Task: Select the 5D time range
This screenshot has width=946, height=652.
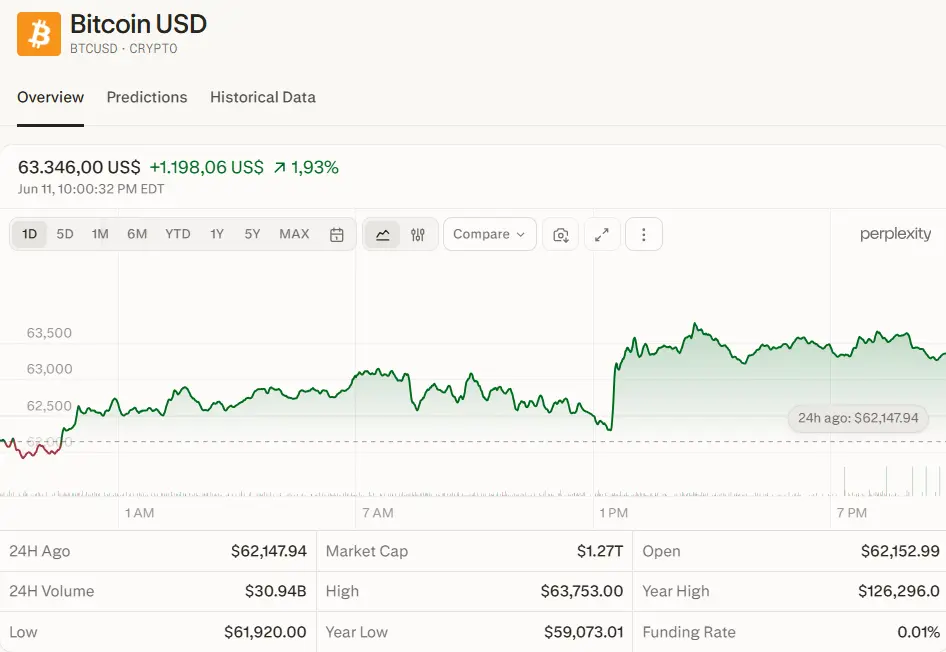Action: [65, 234]
